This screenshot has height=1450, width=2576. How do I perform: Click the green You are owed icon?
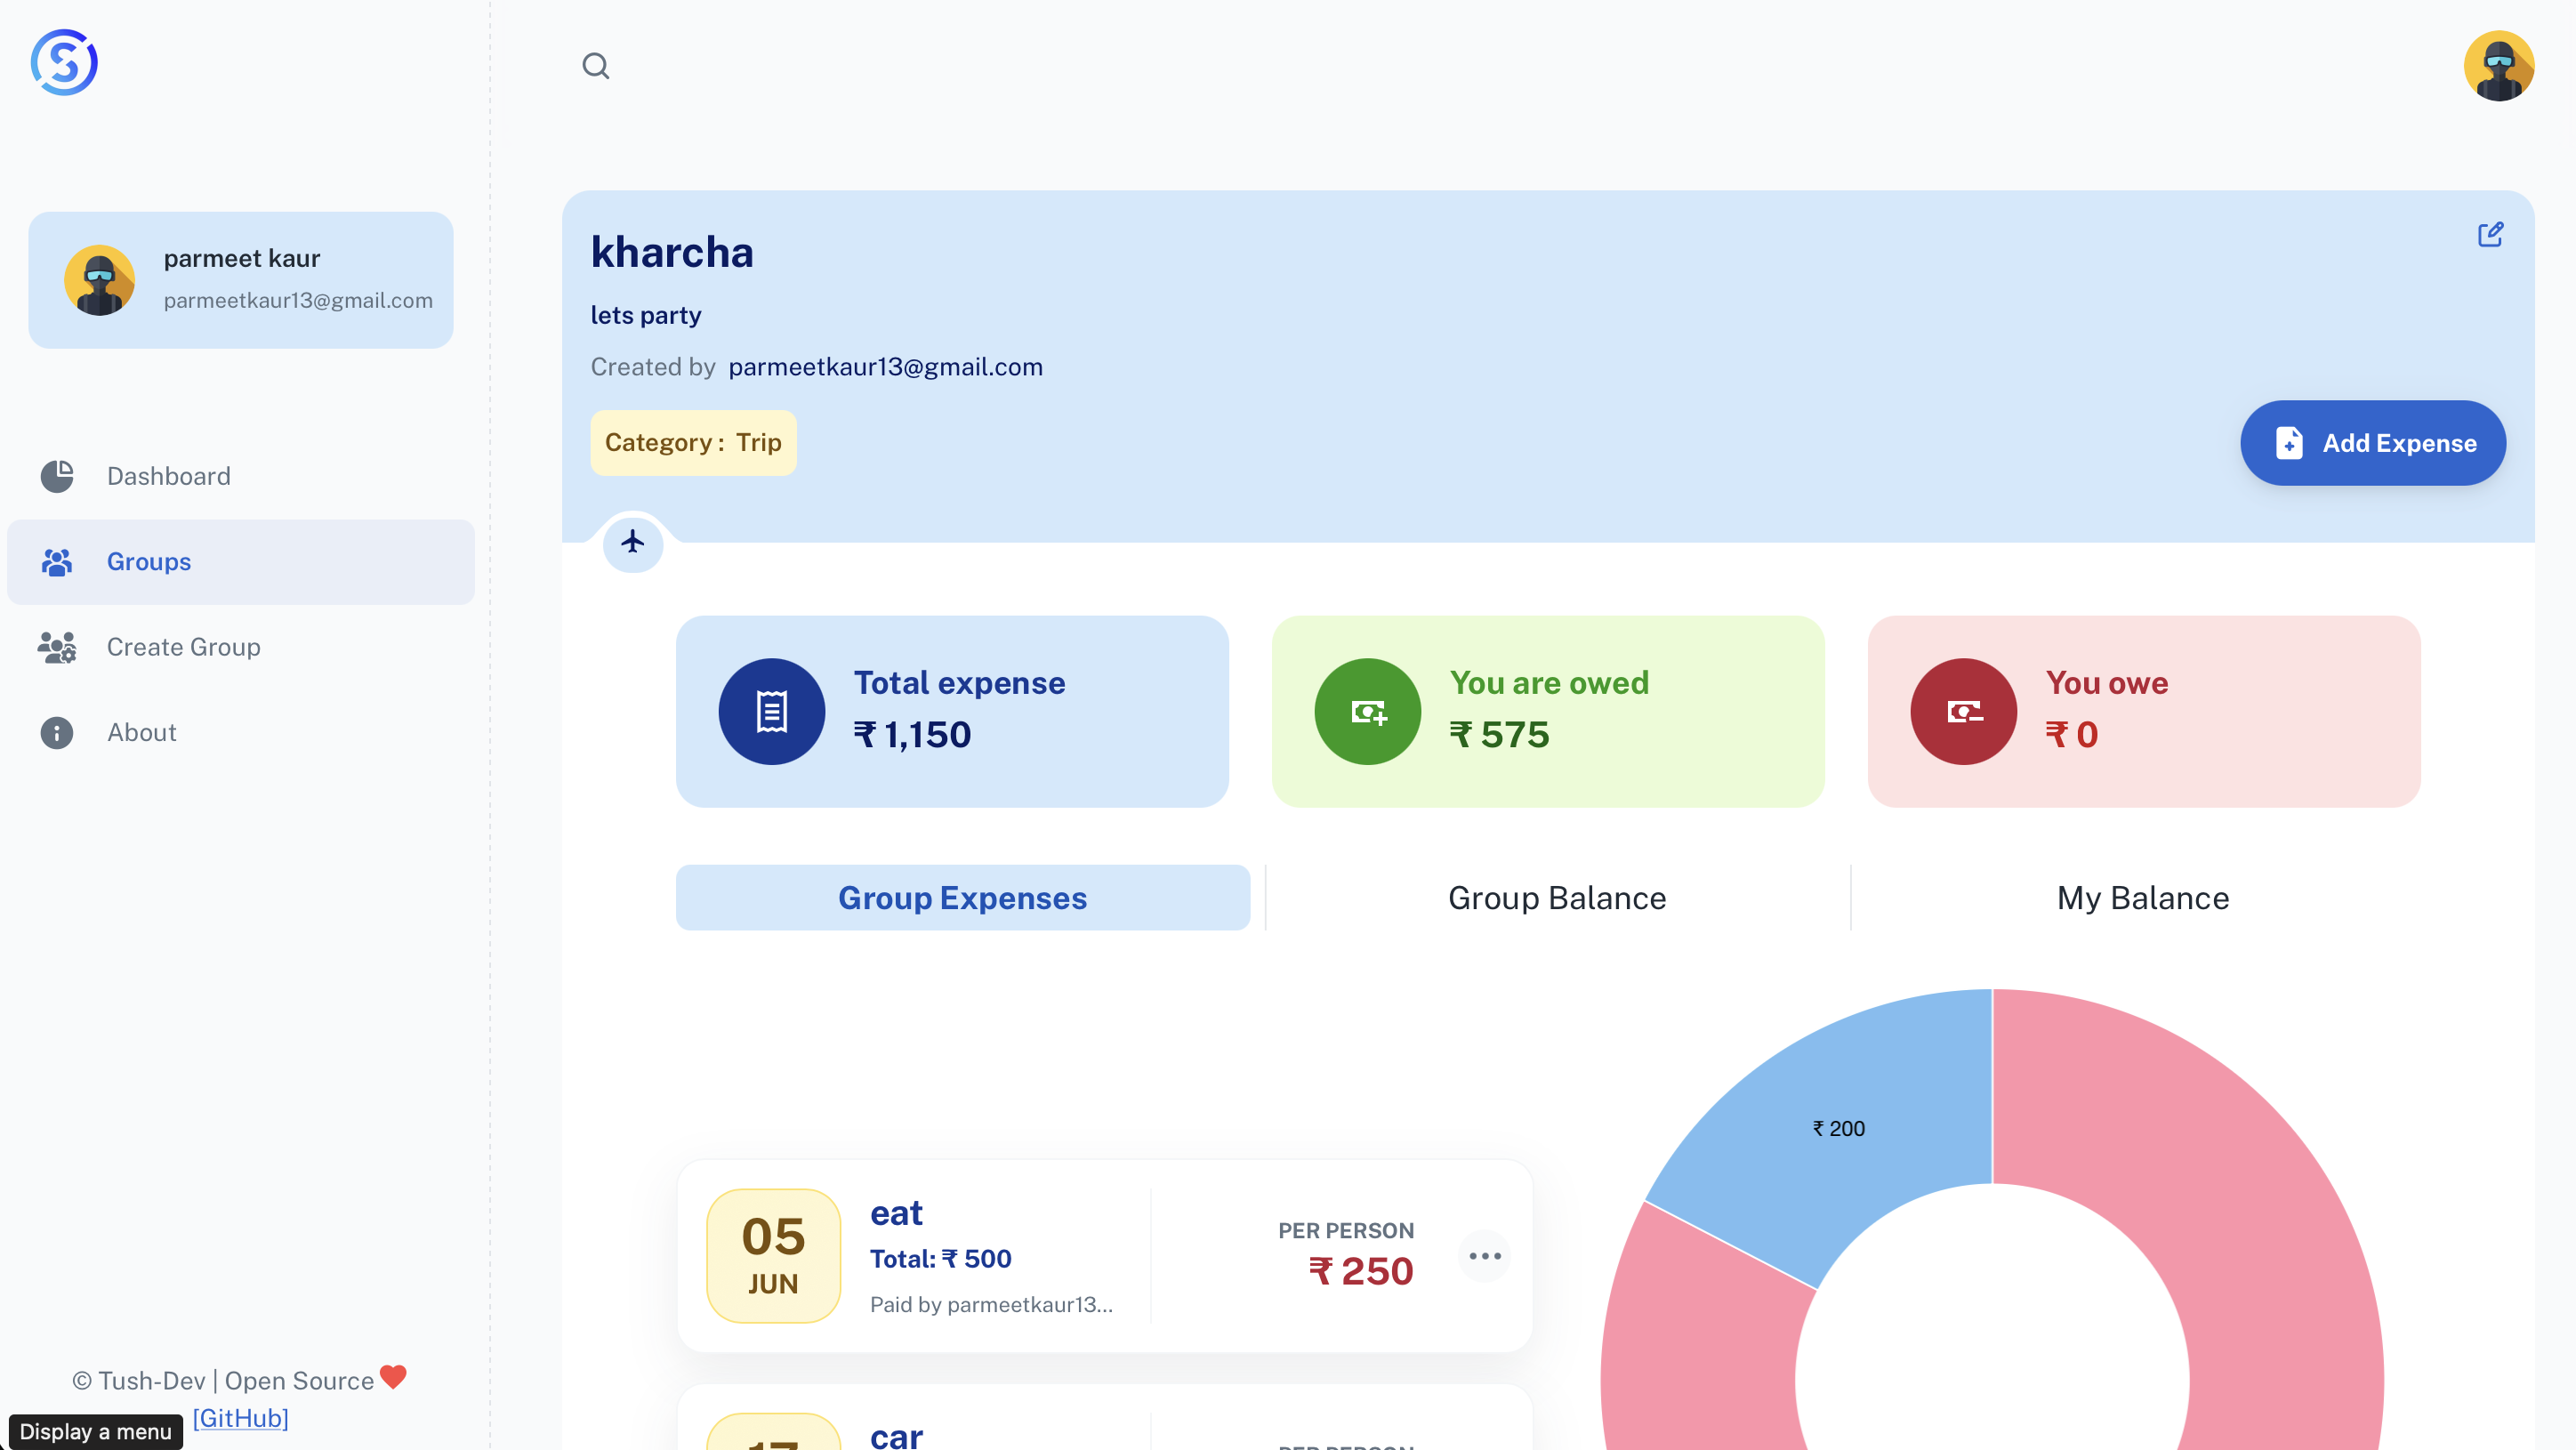click(x=1367, y=711)
